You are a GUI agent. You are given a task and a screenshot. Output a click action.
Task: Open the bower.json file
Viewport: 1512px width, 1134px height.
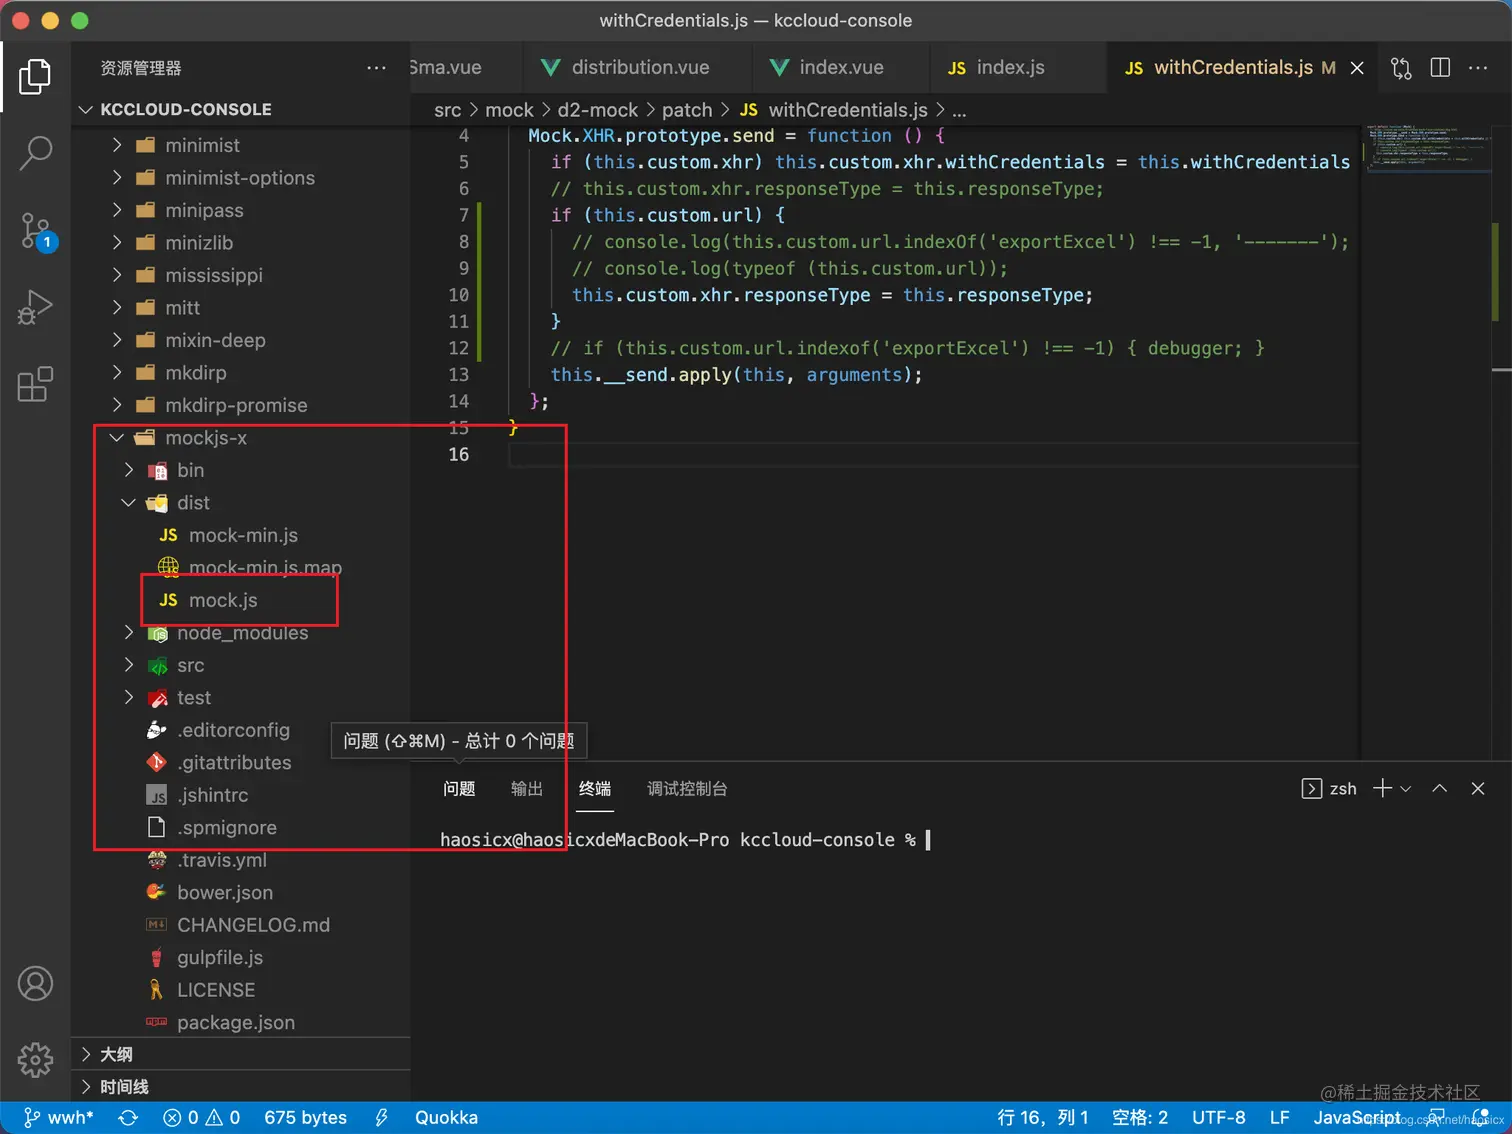[x=225, y=893]
